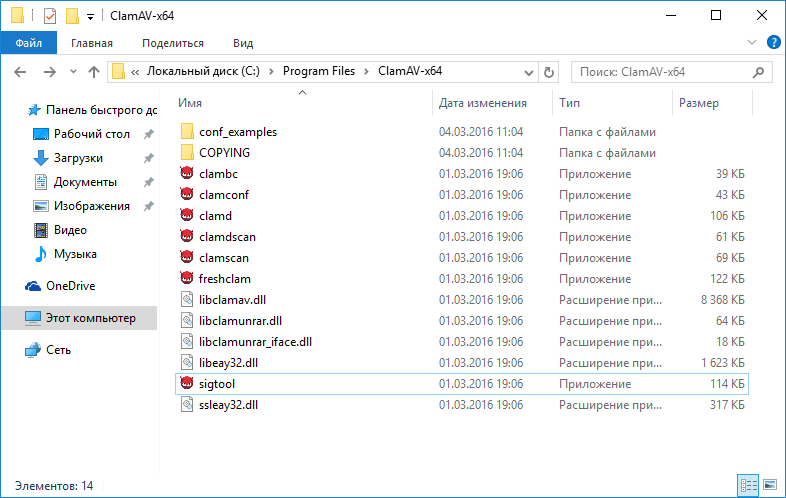Click the Back navigation arrow

coord(20,72)
